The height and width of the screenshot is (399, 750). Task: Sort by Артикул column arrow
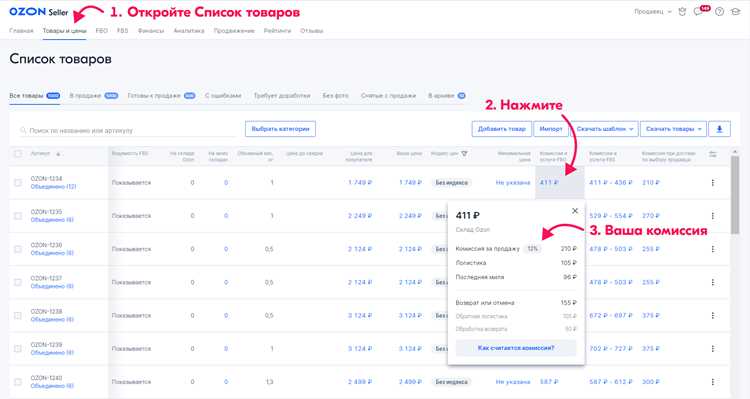[58, 154]
